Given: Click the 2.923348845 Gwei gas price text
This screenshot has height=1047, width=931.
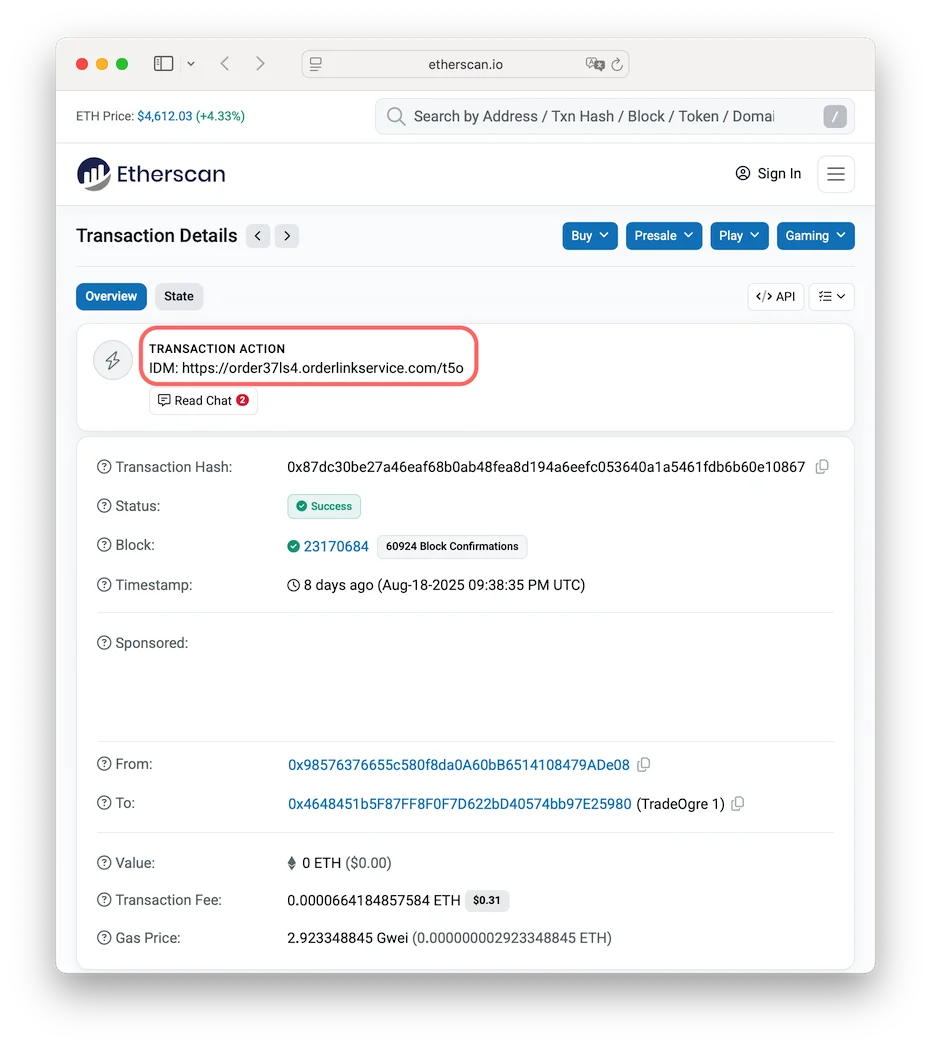Looking at the screenshot, I should 347,938.
